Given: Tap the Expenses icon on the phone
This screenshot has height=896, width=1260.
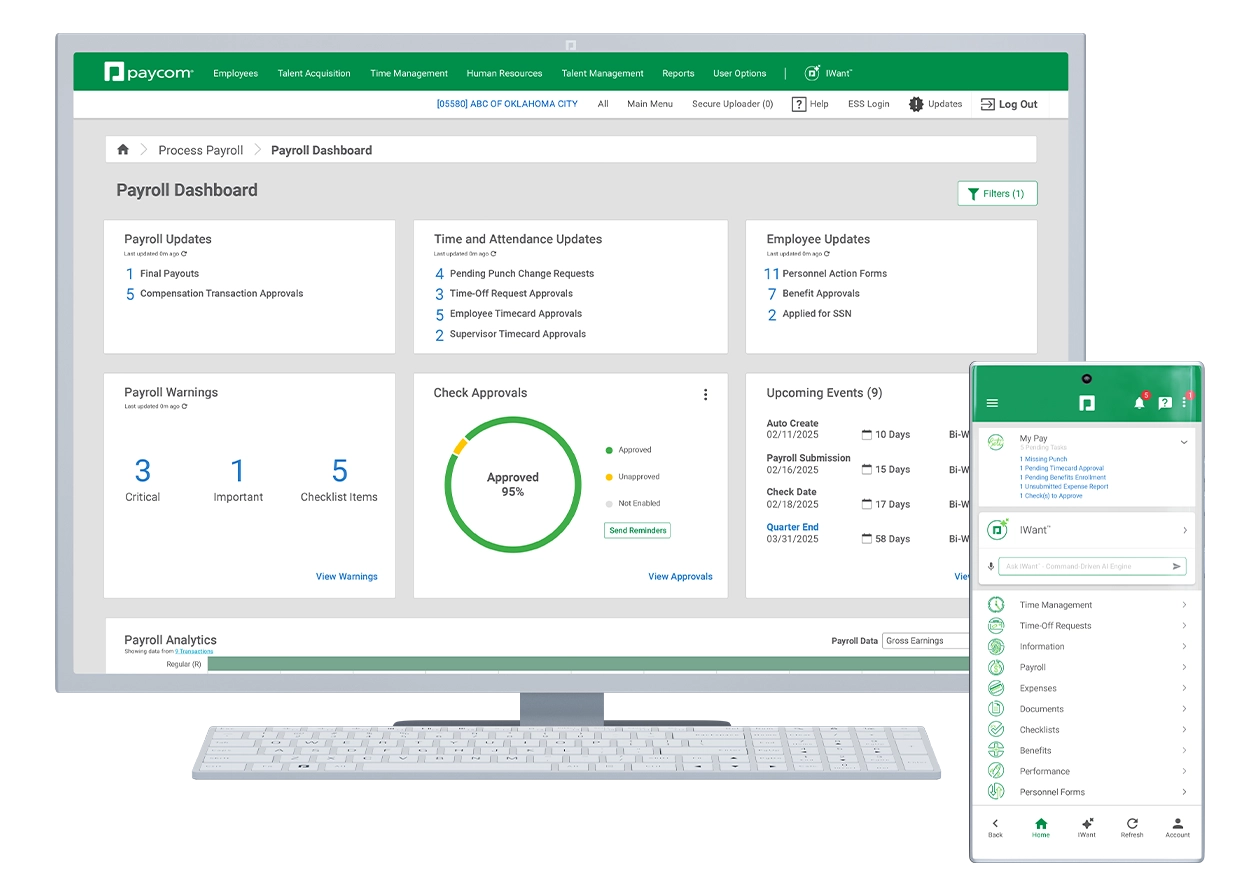Looking at the screenshot, I should pyautogui.click(x=996, y=688).
